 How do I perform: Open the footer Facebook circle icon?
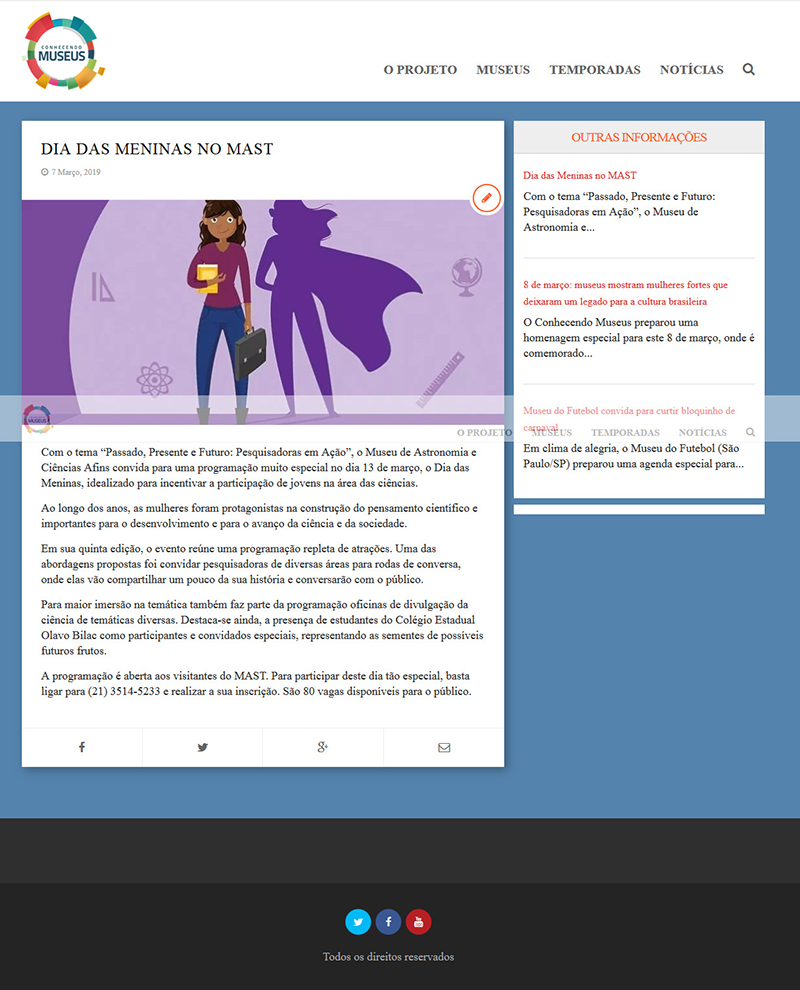coord(388,921)
